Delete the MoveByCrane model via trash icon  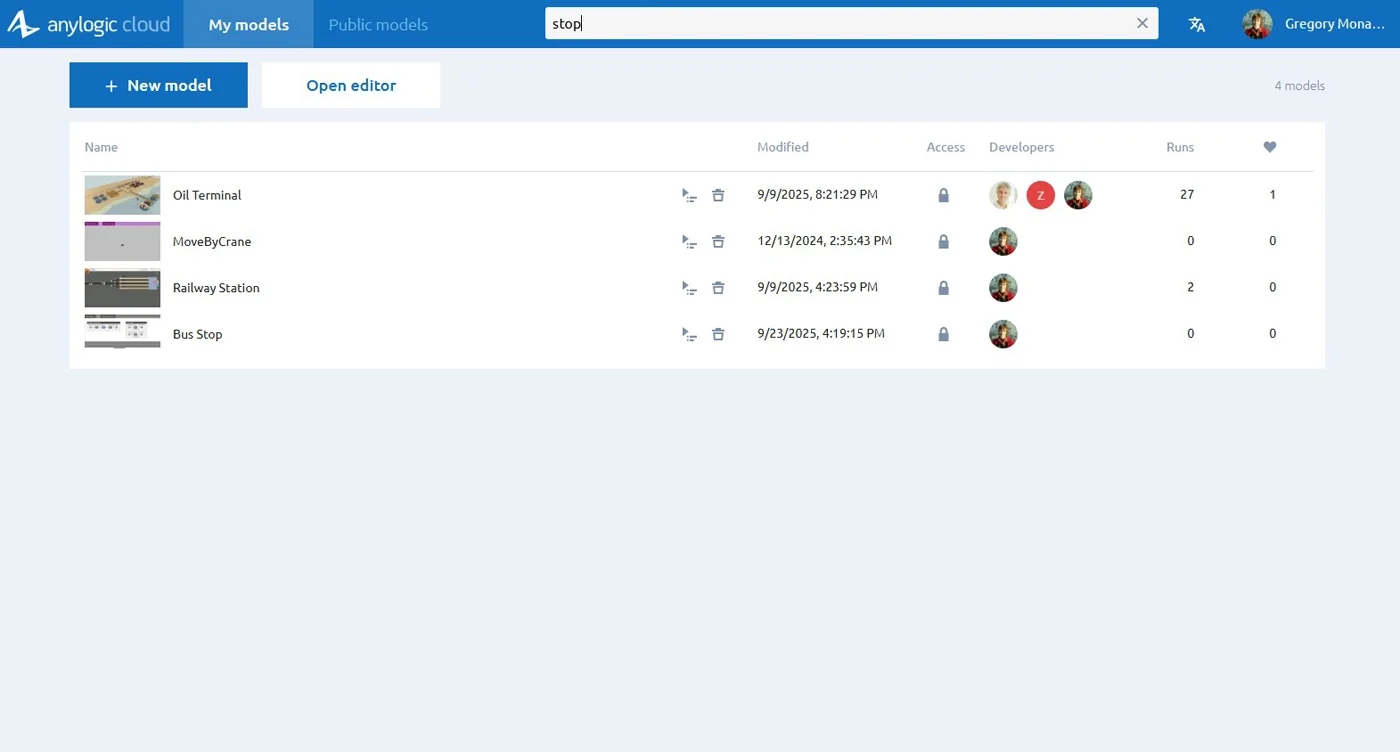[x=718, y=242]
